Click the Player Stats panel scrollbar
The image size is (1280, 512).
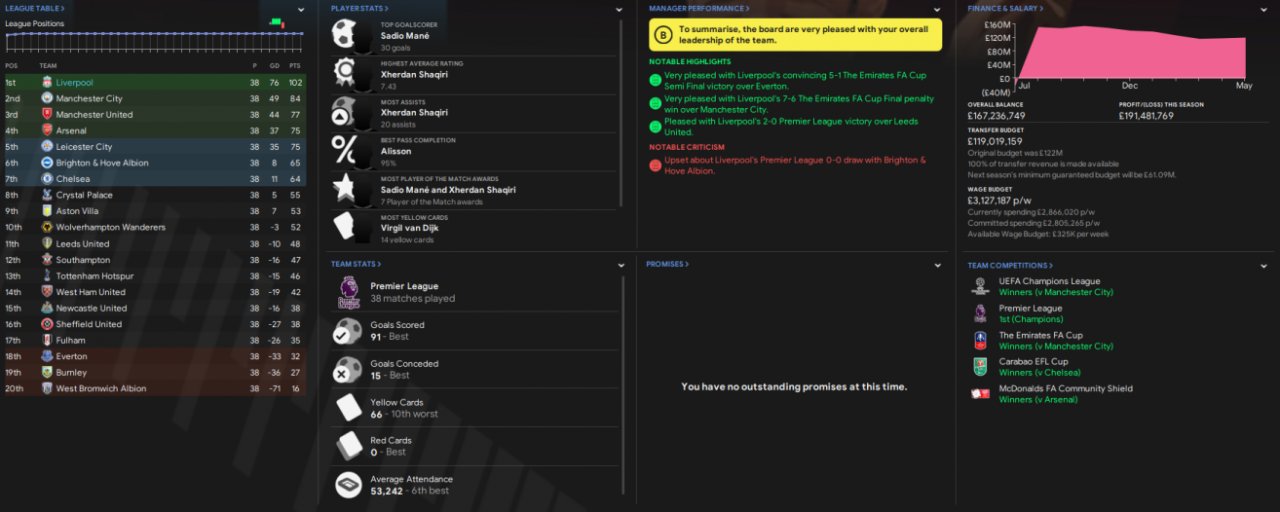[622, 111]
